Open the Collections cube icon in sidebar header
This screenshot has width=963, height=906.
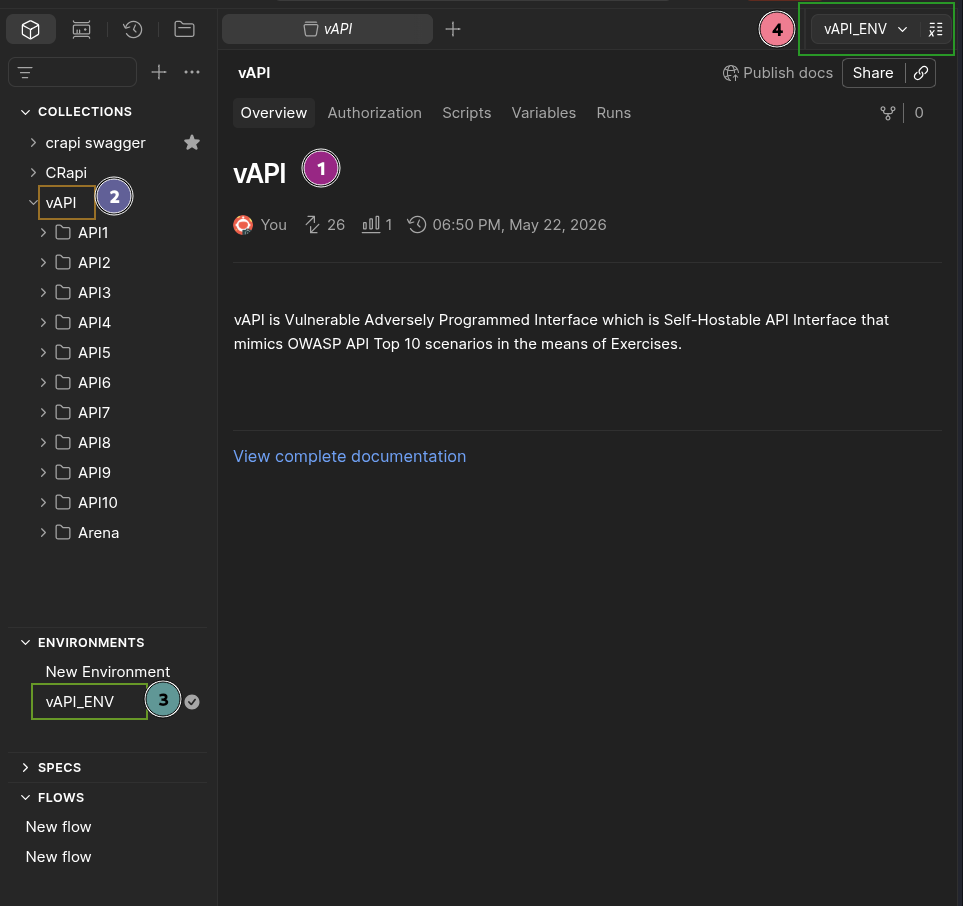coord(31,29)
